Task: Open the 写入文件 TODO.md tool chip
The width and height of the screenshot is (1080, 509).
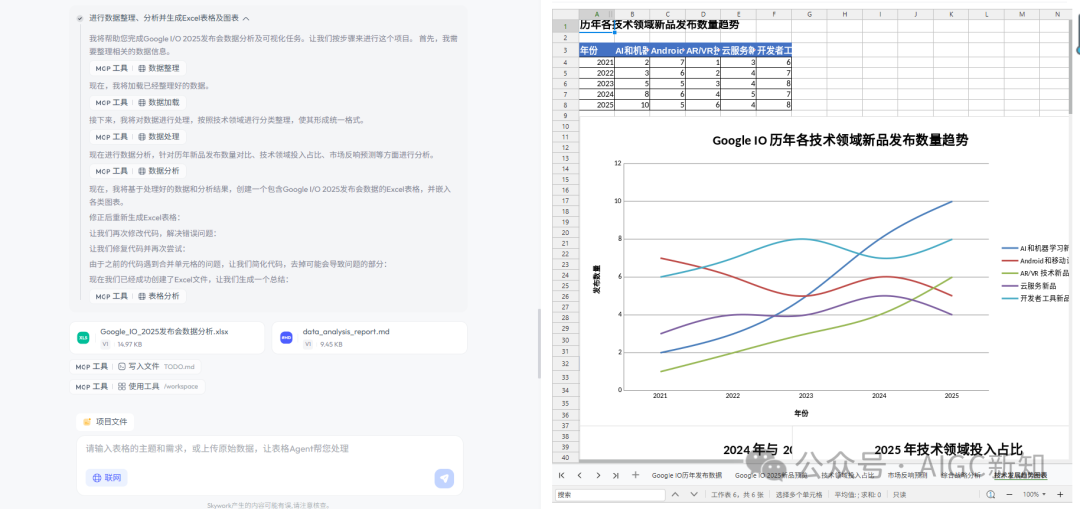Action: pos(136,367)
